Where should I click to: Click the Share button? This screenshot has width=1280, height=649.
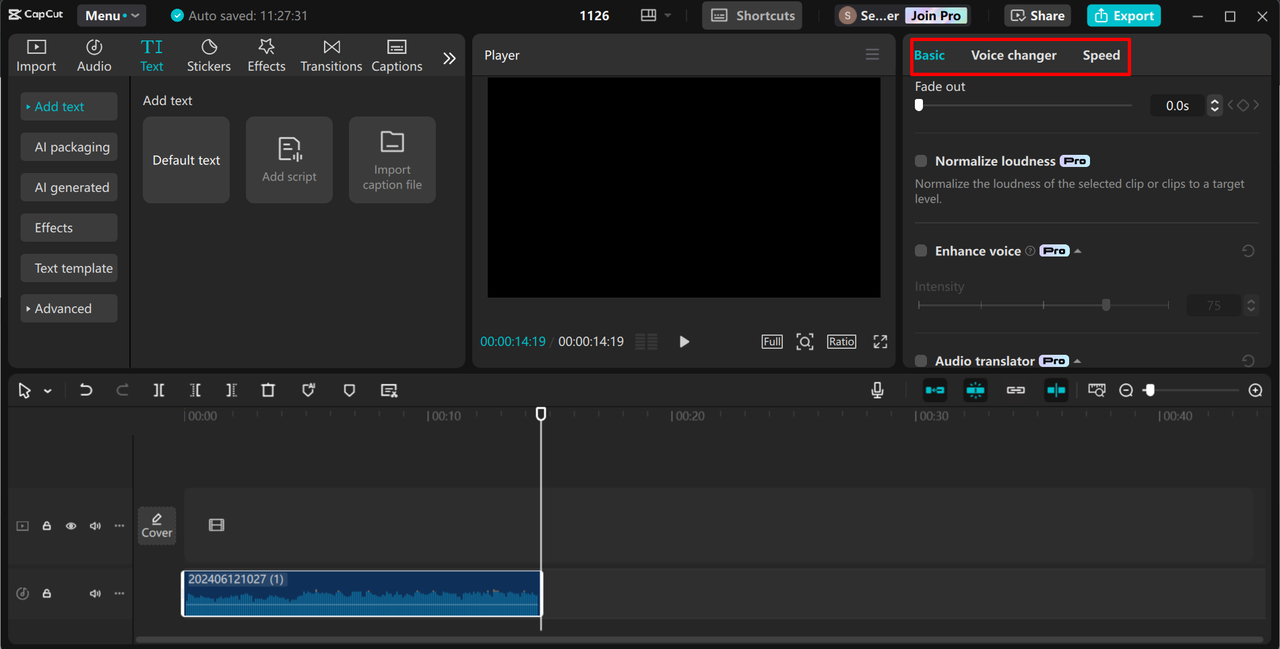coord(1037,15)
